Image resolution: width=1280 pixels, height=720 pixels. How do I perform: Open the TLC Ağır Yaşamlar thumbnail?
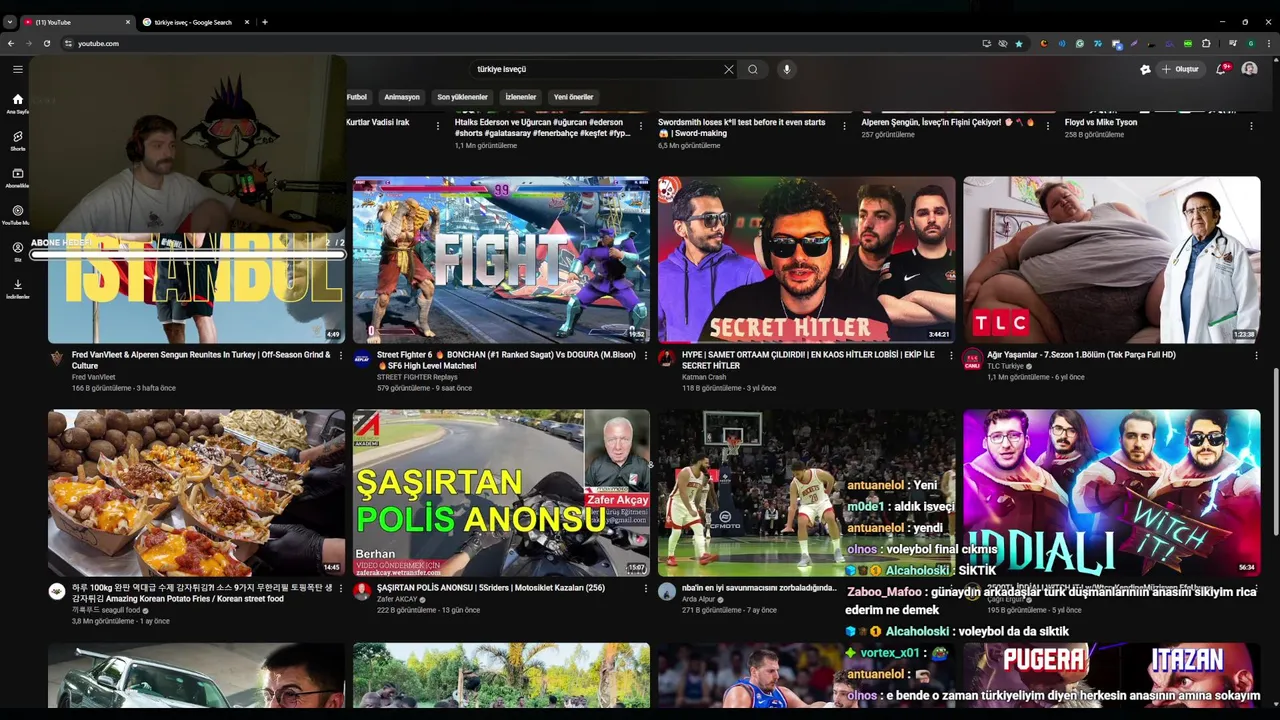[x=1112, y=260]
